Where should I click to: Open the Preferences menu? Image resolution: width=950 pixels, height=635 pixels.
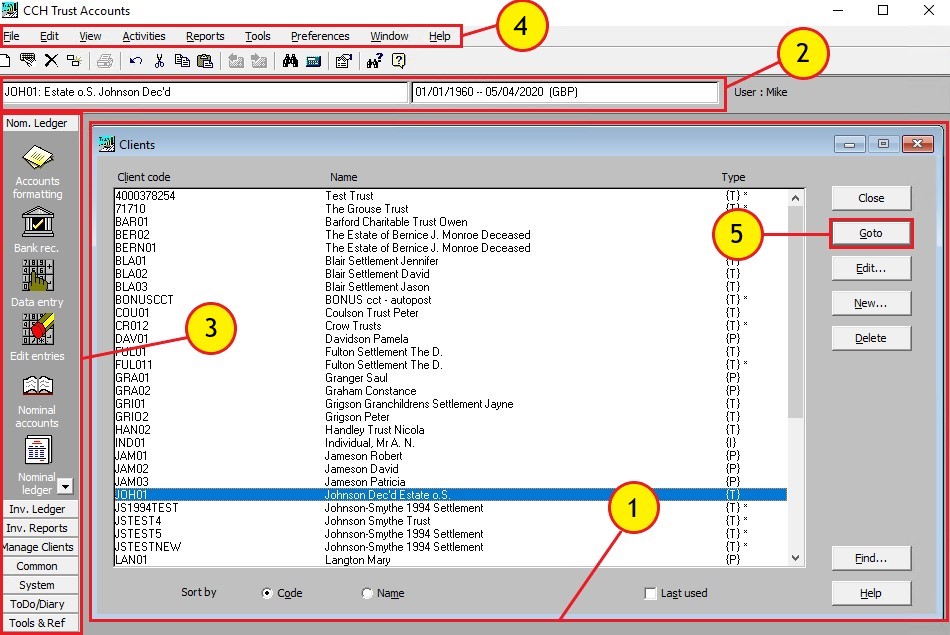(320, 36)
